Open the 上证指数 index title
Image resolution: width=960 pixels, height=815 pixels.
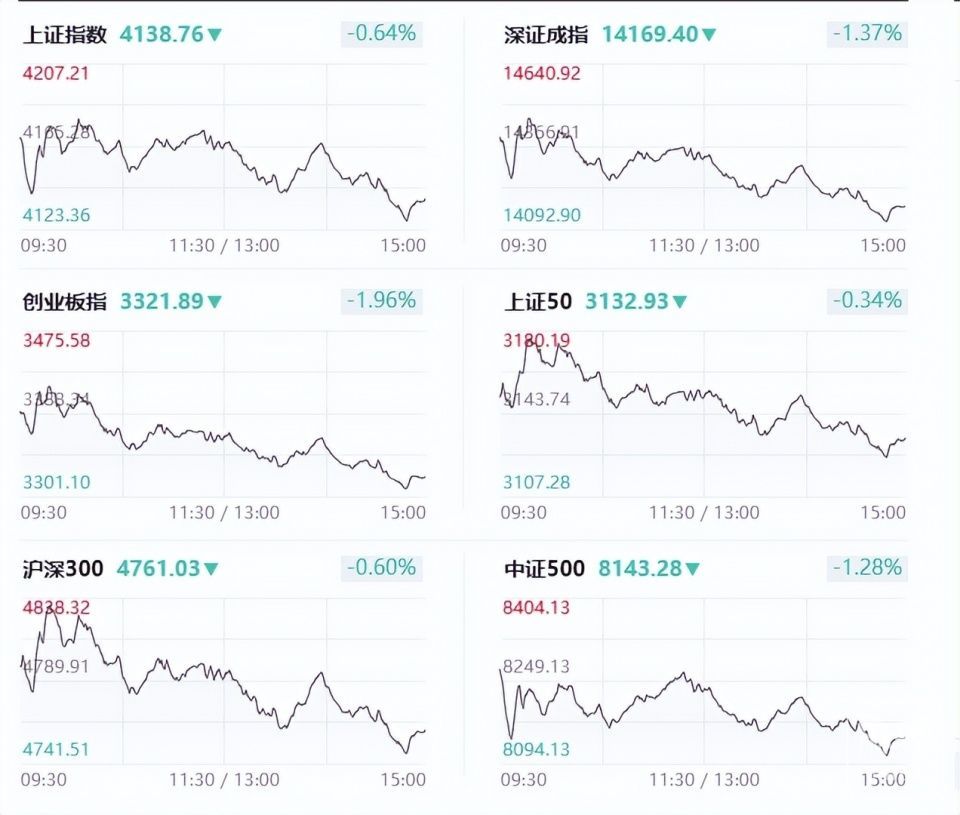click(64, 35)
